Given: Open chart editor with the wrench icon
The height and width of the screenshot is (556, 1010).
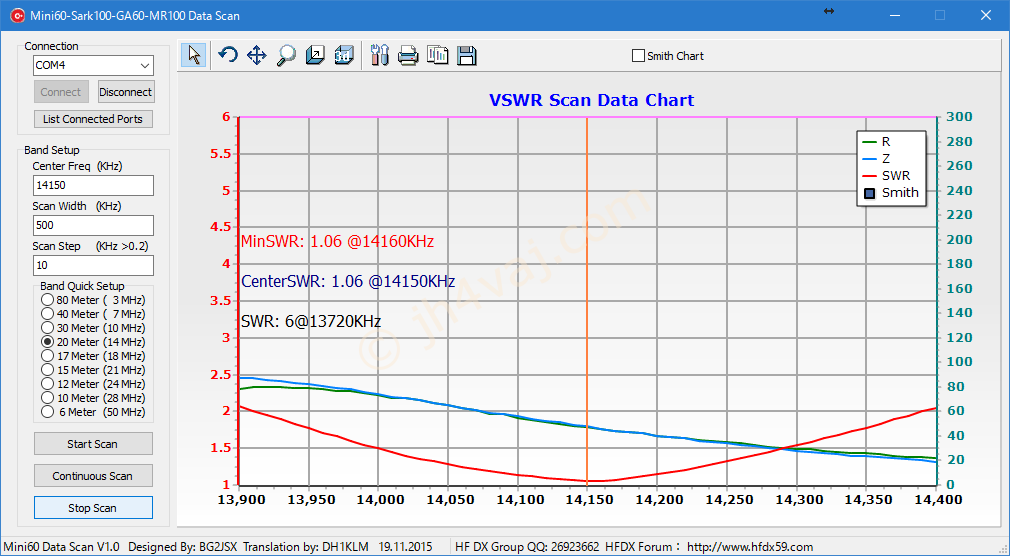Looking at the screenshot, I should click(x=380, y=55).
